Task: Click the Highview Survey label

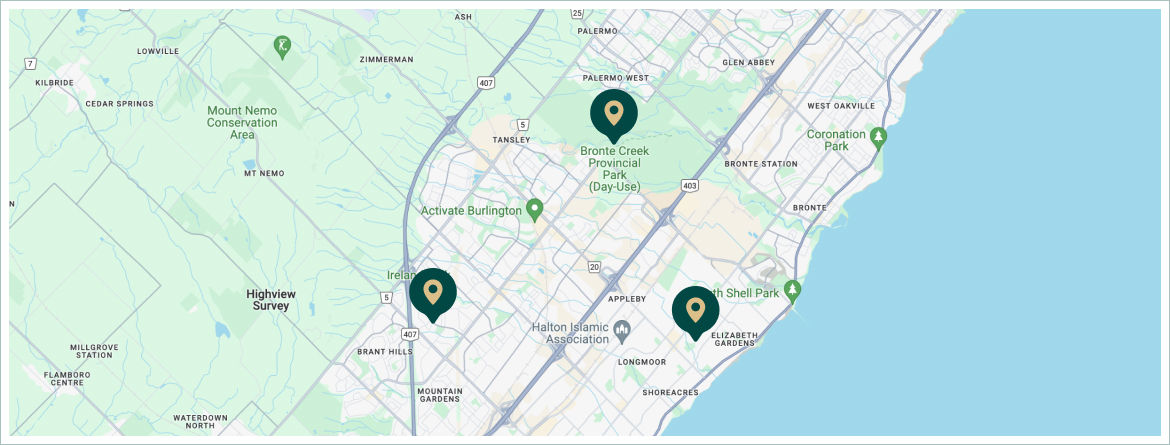Action: point(270,300)
